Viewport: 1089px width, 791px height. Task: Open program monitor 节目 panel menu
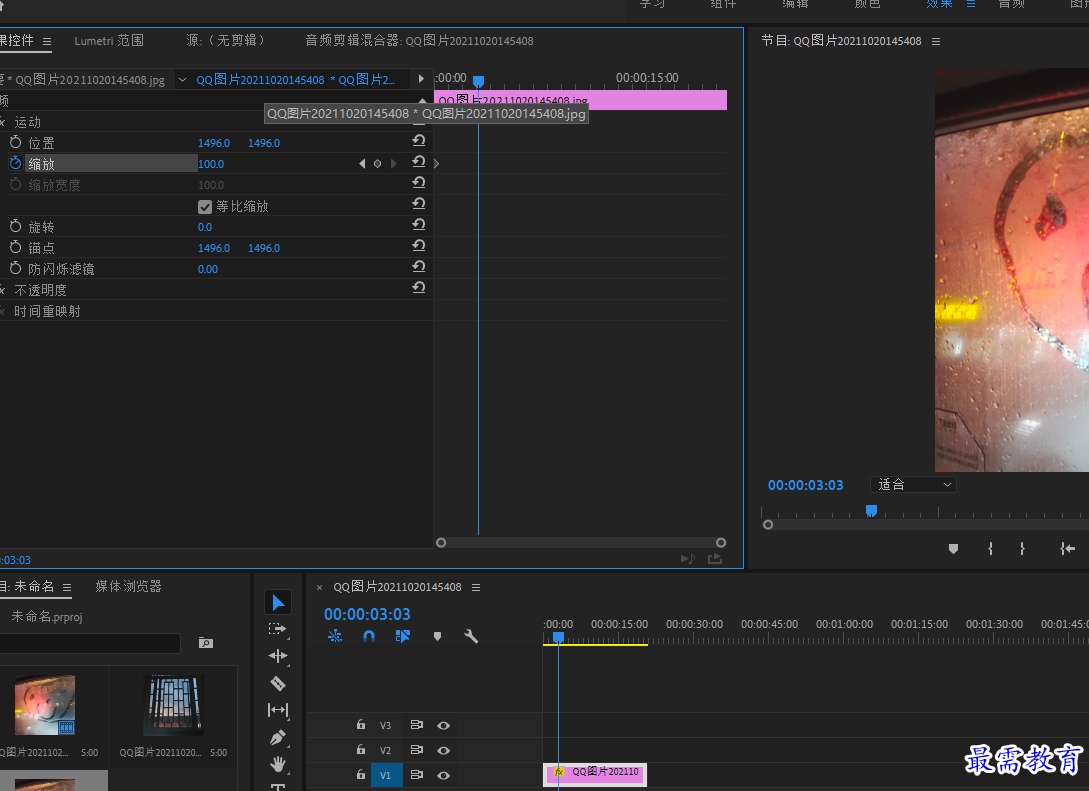point(936,42)
